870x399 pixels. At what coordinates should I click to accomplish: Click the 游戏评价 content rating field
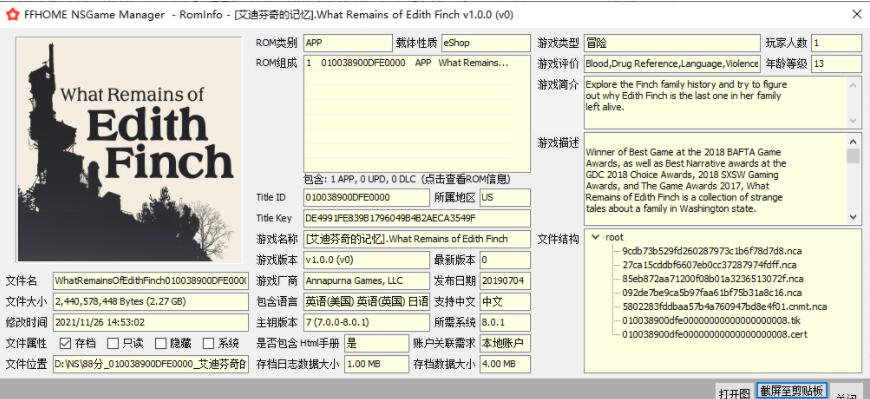(672, 64)
